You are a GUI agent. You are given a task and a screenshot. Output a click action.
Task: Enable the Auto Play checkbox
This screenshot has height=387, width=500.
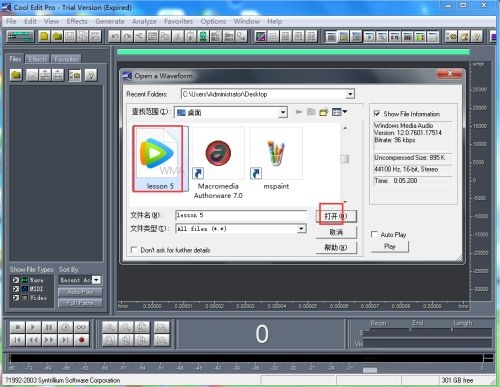pyautogui.click(x=374, y=234)
